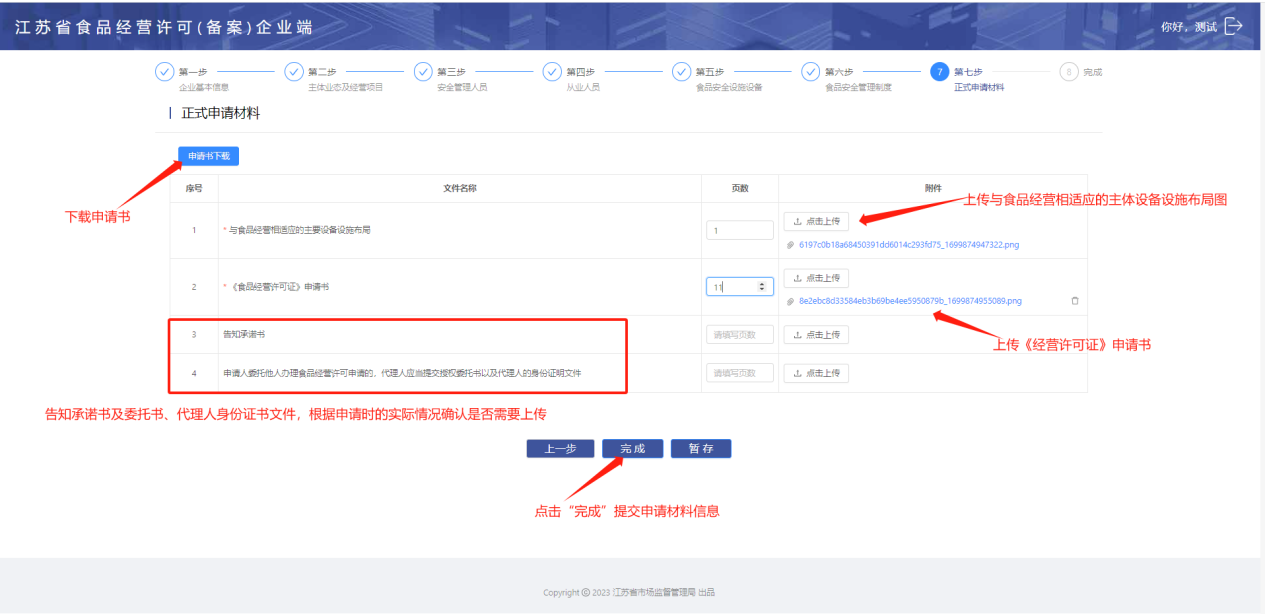Select the active 第七步 正式申请材料 step
Viewport: 1265px width, 614px height.
[x=939, y=72]
